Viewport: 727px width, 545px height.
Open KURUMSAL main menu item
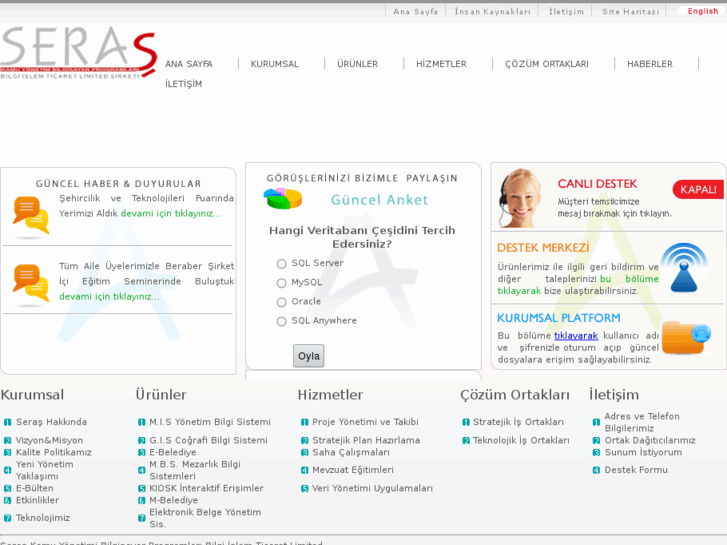pyautogui.click(x=274, y=64)
